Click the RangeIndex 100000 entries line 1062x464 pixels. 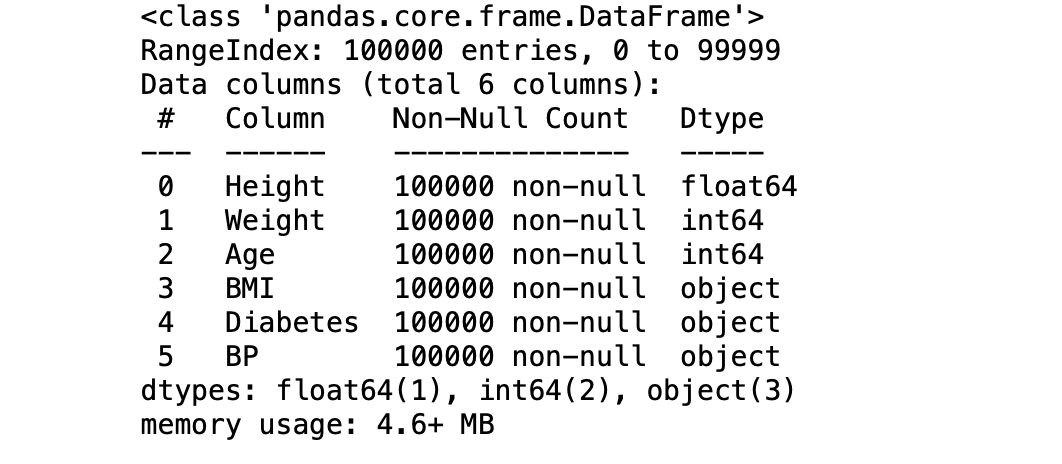pyautogui.click(x=461, y=51)
